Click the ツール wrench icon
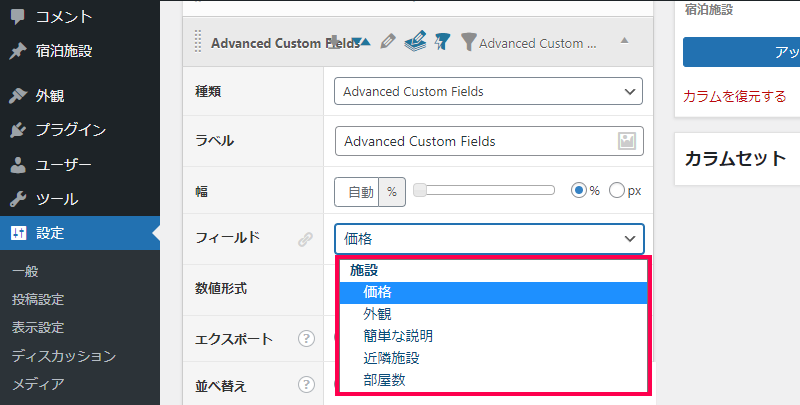Viewport: 800px width, 405px height. coord(18,199)
